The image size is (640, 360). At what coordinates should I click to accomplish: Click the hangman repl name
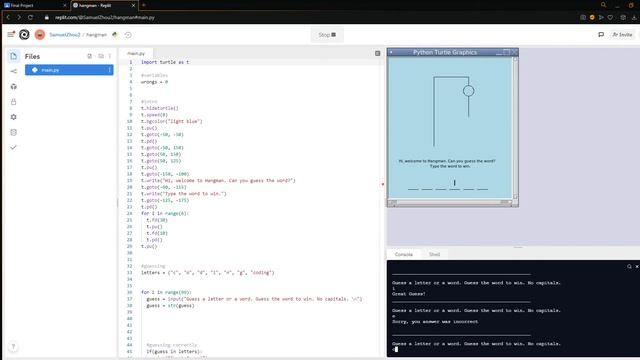96,35
